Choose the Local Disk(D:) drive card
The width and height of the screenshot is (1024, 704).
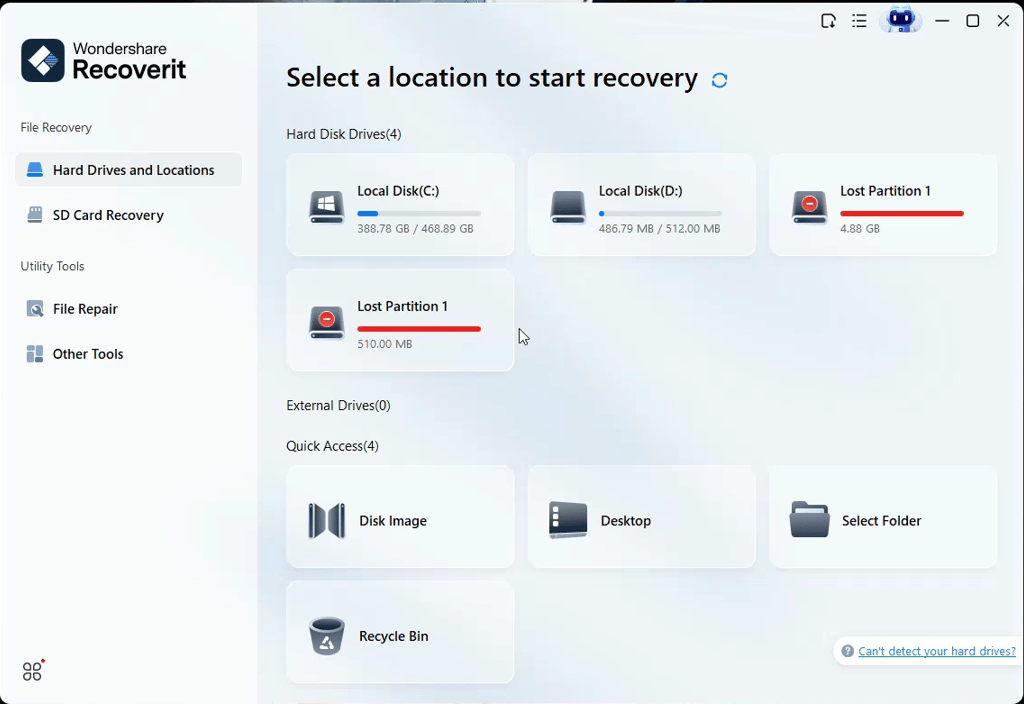[x=641, y=205]
